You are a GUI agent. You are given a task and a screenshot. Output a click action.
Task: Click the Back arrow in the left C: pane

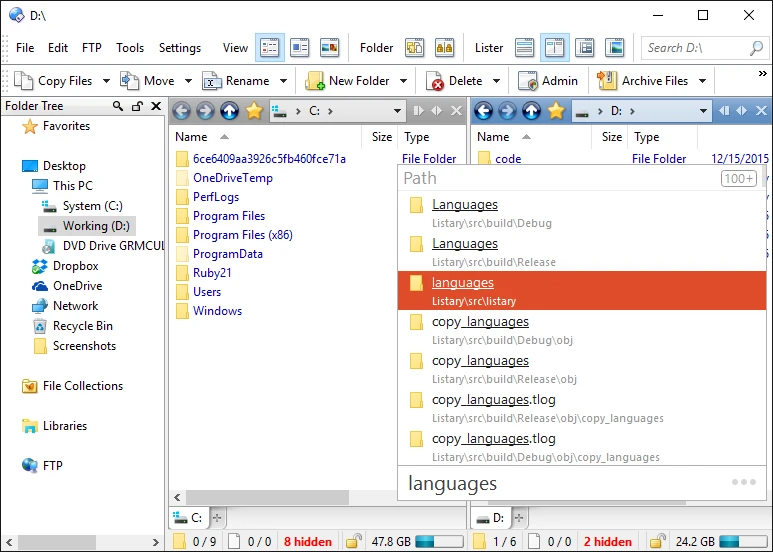[181, 111]
